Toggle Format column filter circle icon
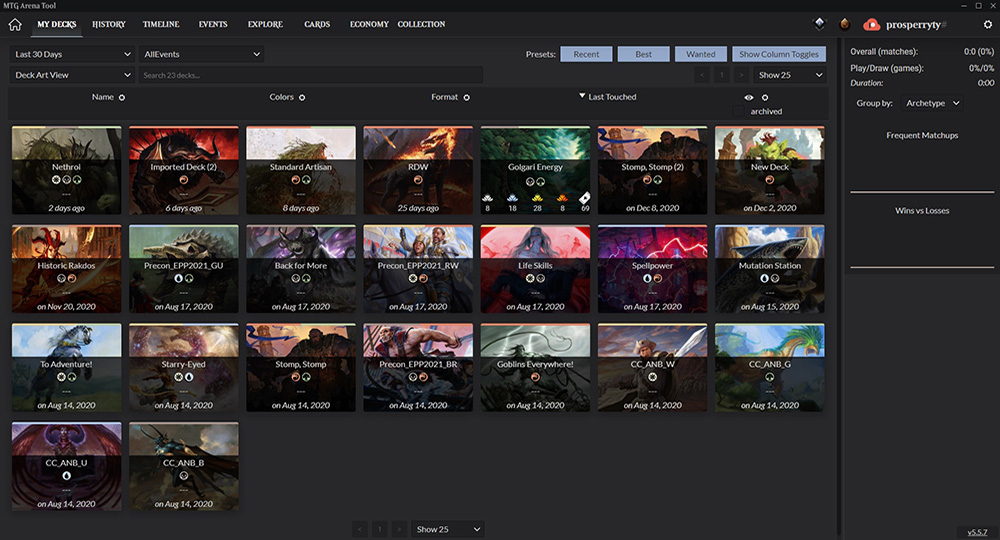 (x=467, y=98)
